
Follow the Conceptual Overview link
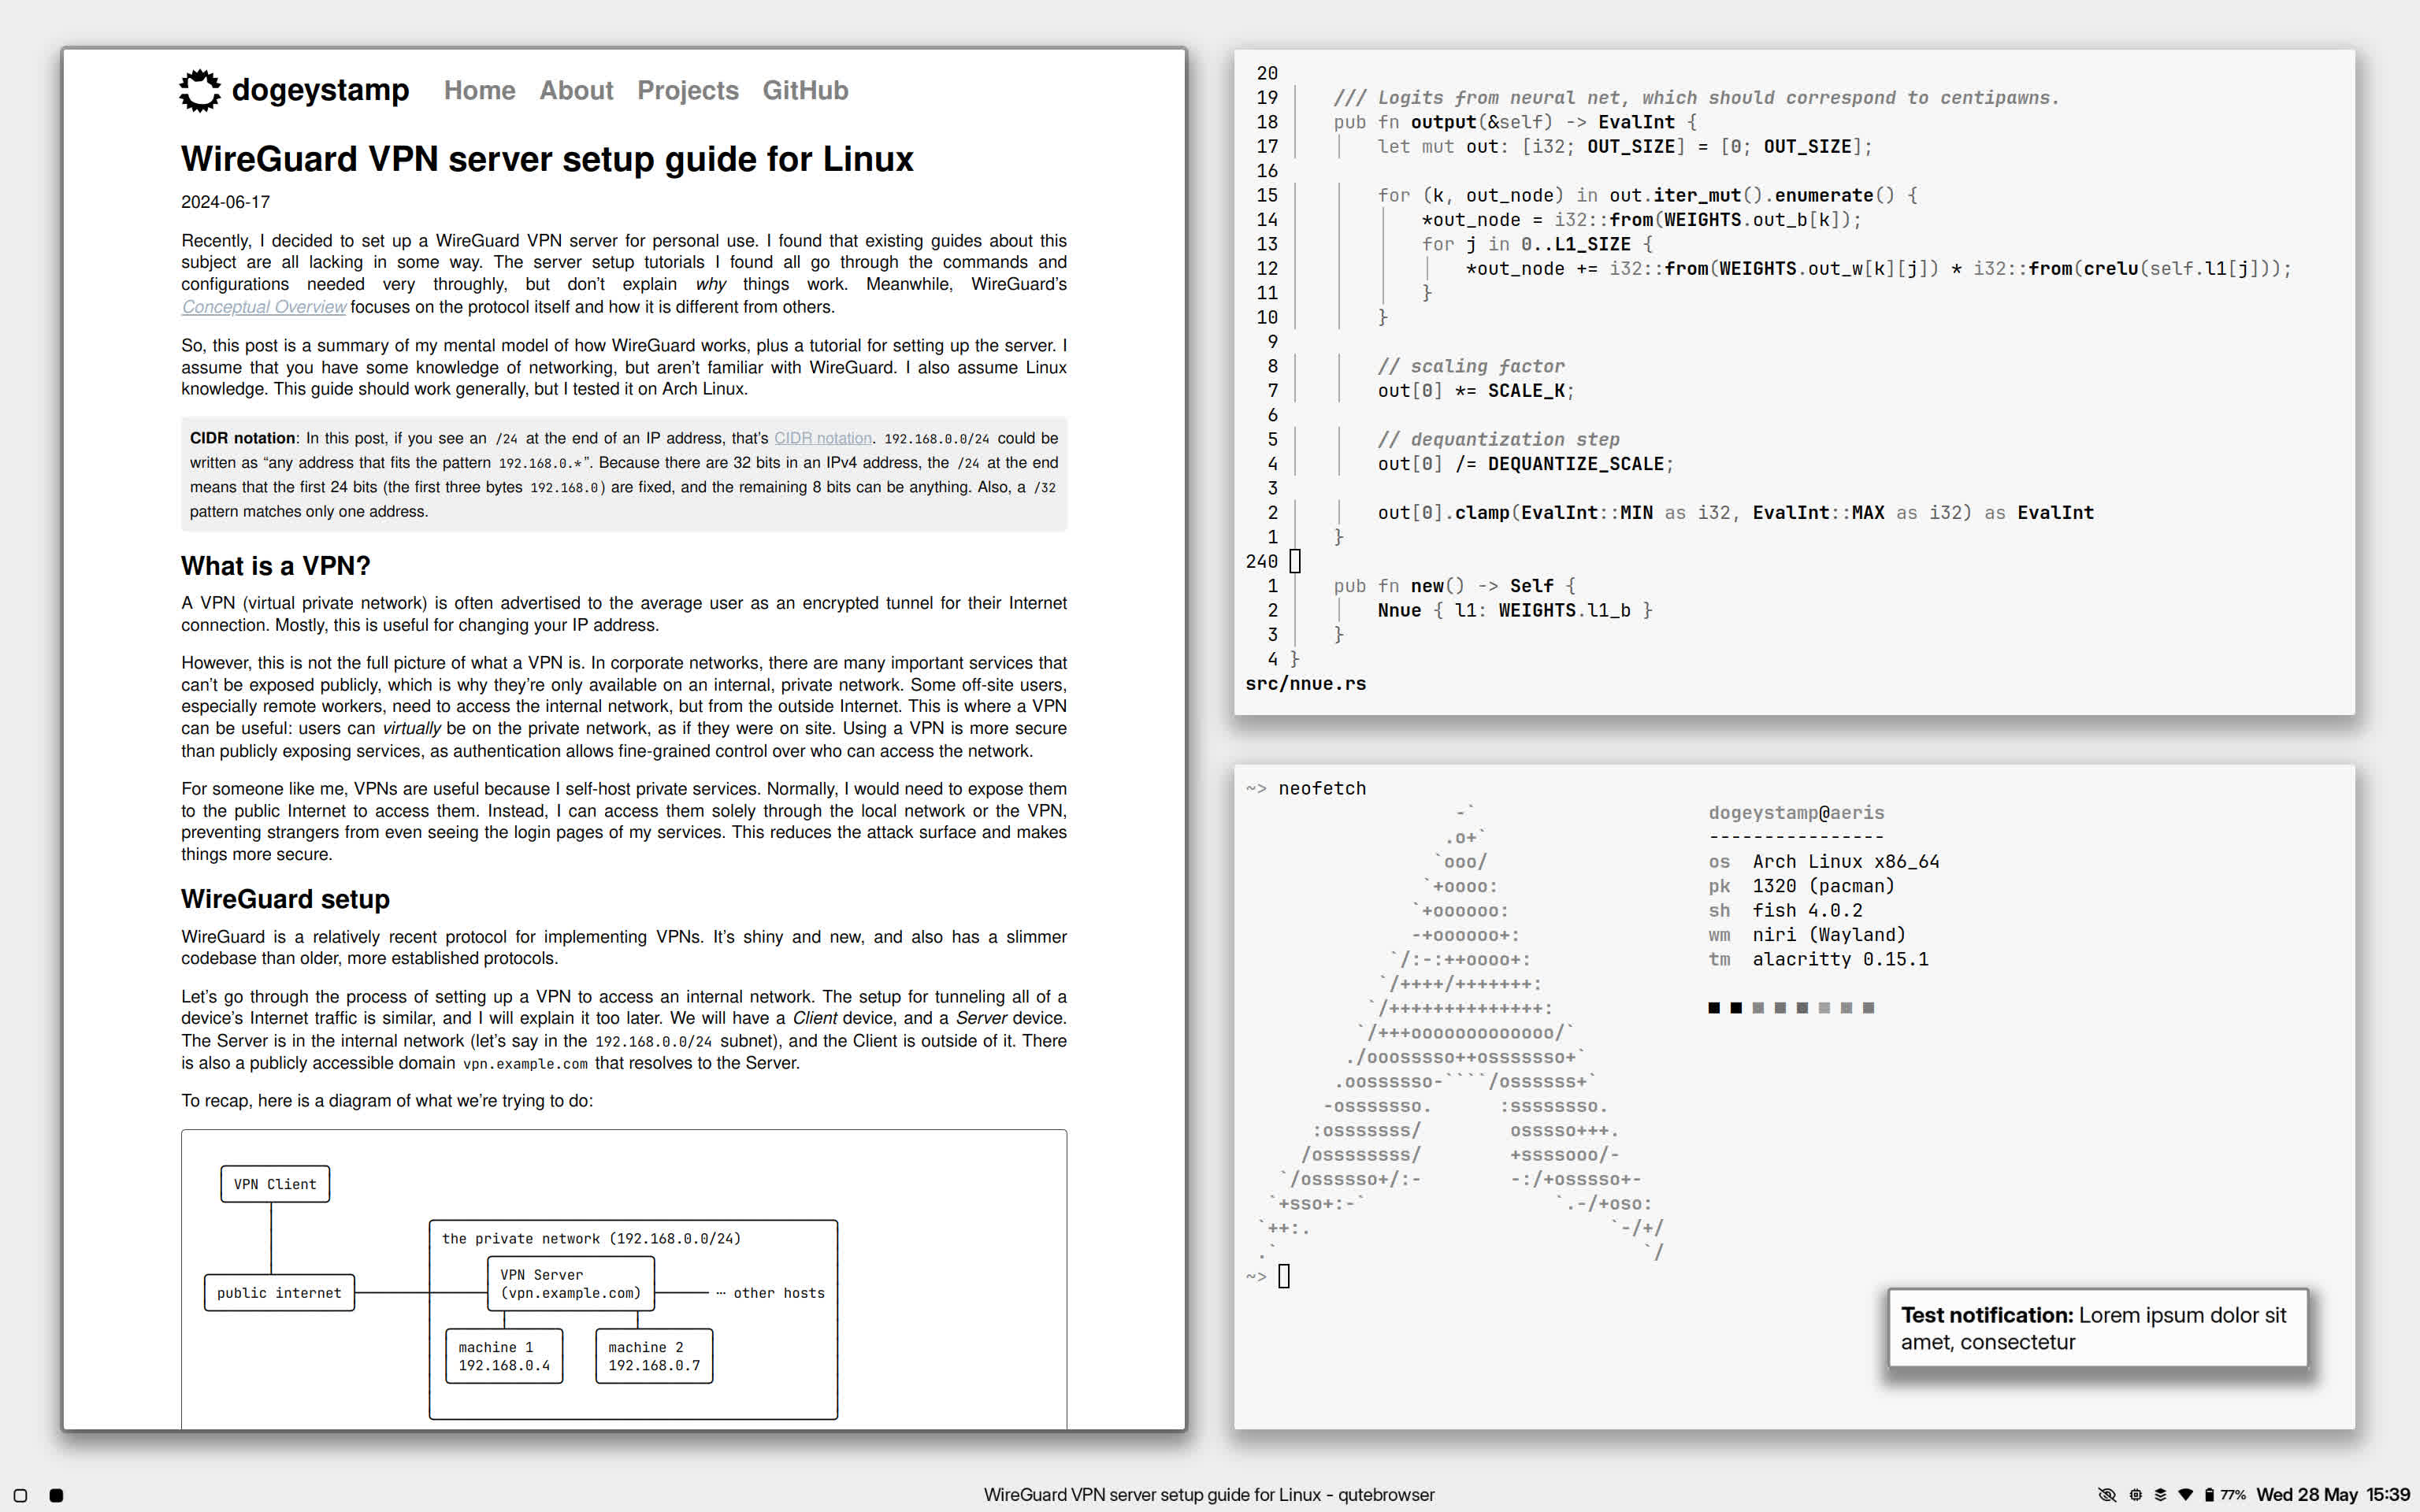(263, 307)
